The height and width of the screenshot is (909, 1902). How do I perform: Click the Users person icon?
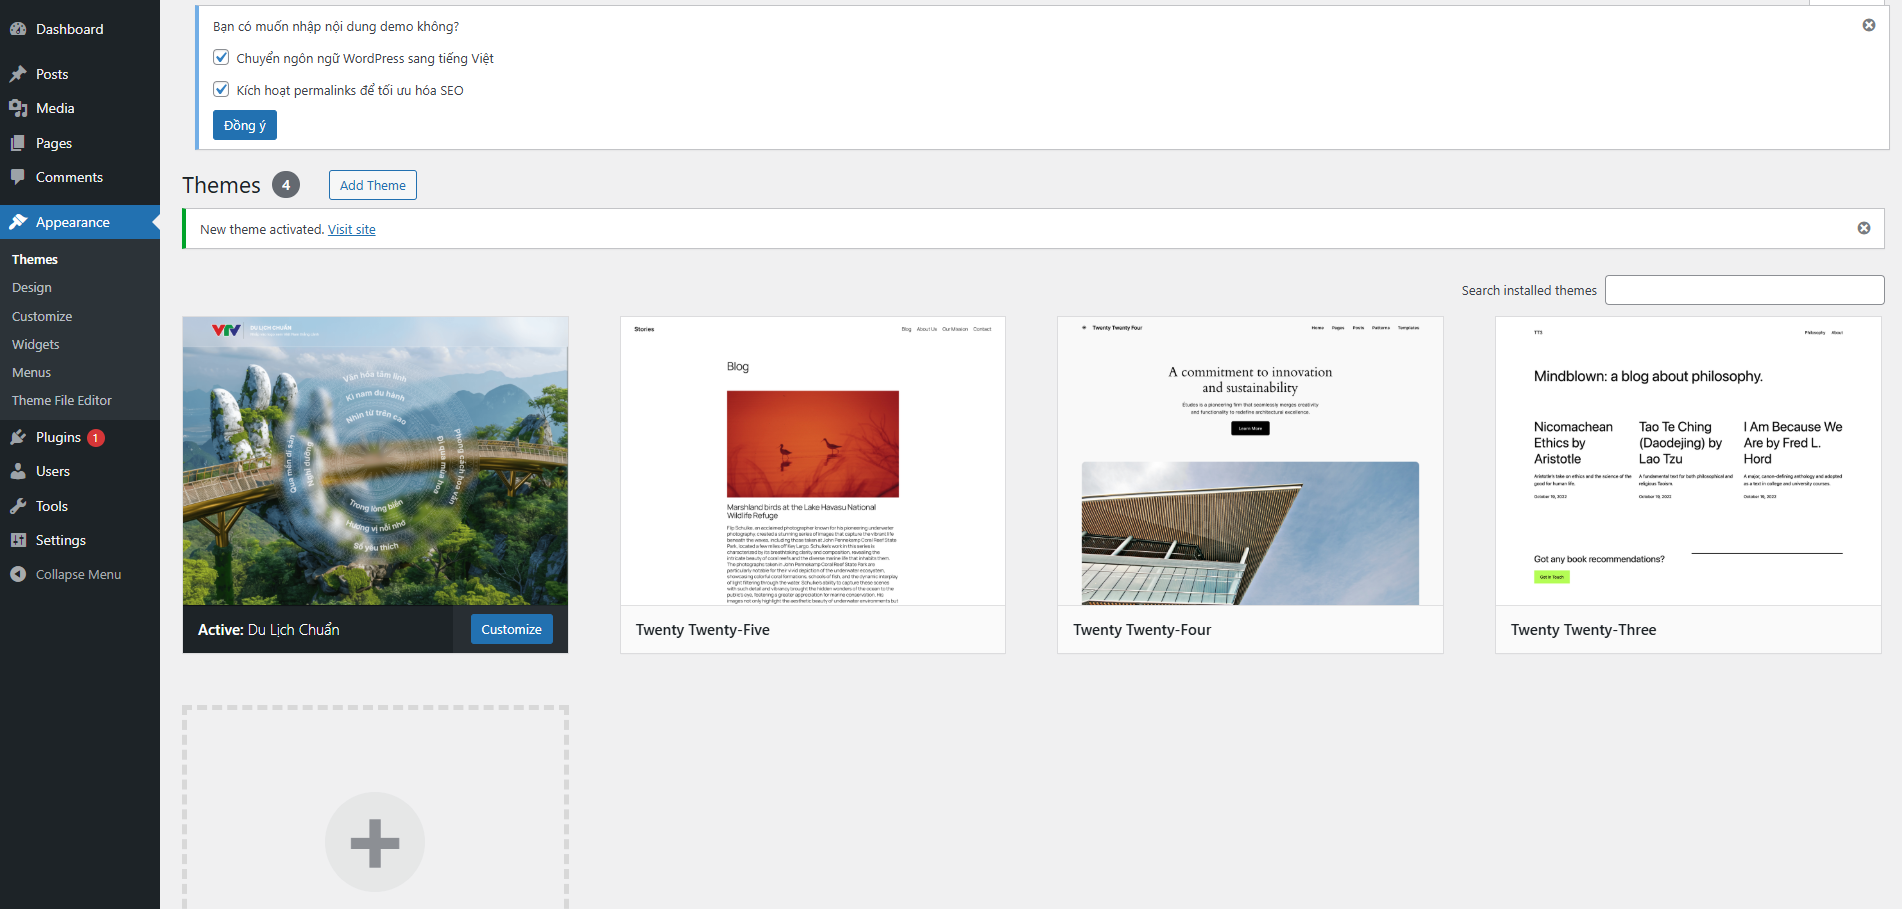pyautogui.click(x=18, y=471)
